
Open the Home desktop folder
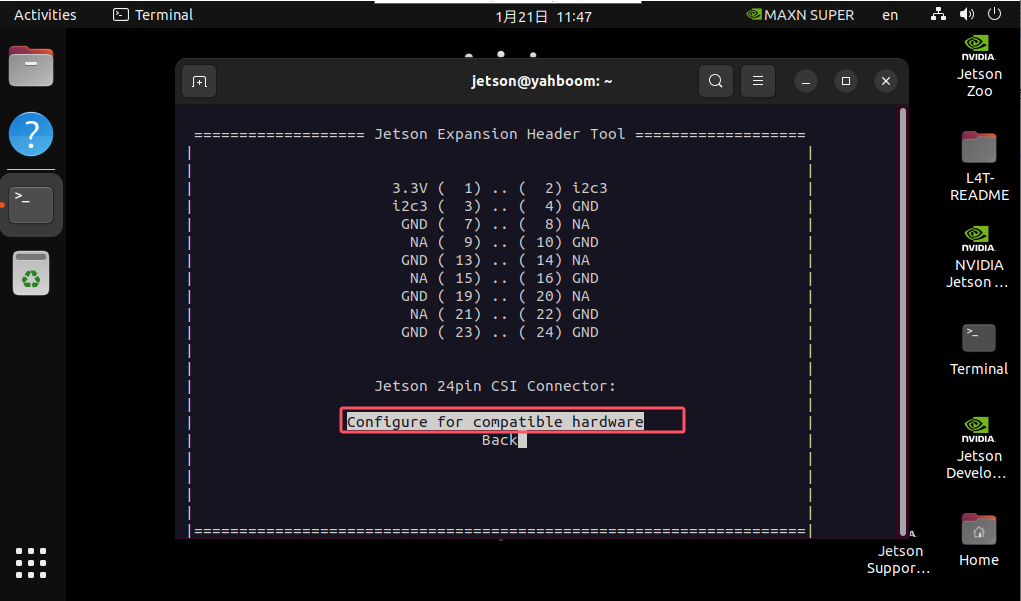[x=979, y=540]
